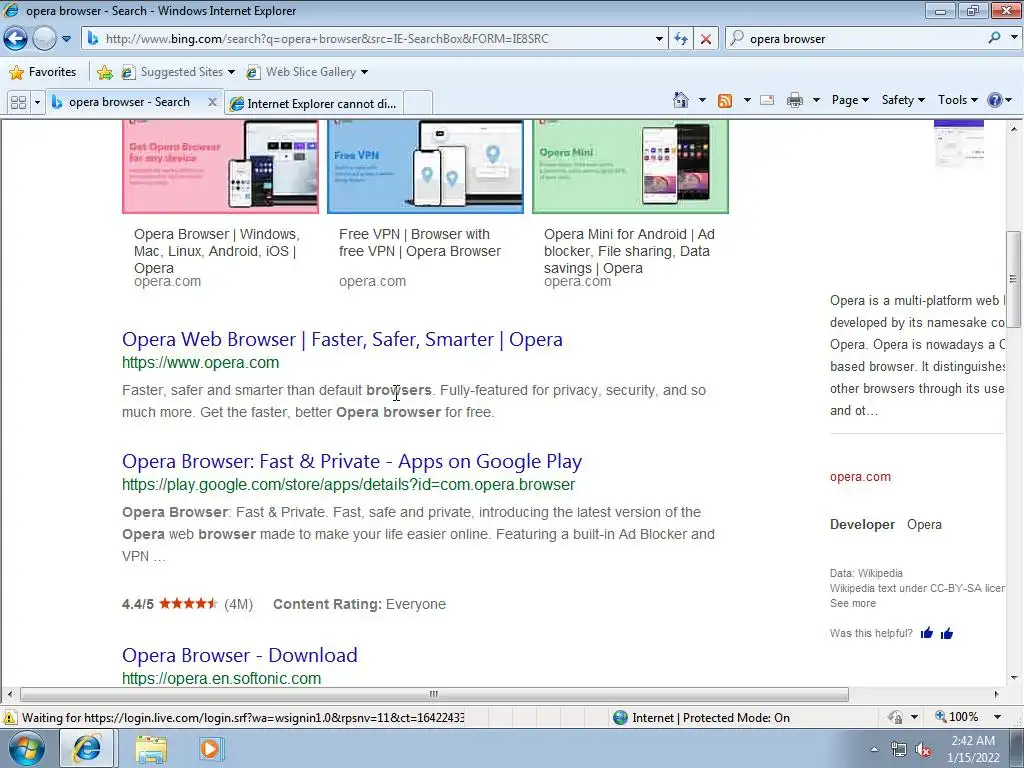Screen dimensions: 1024x768
Task: Click second thumbs icon beside 'Was this helpful?'
Action: (947, 633)
